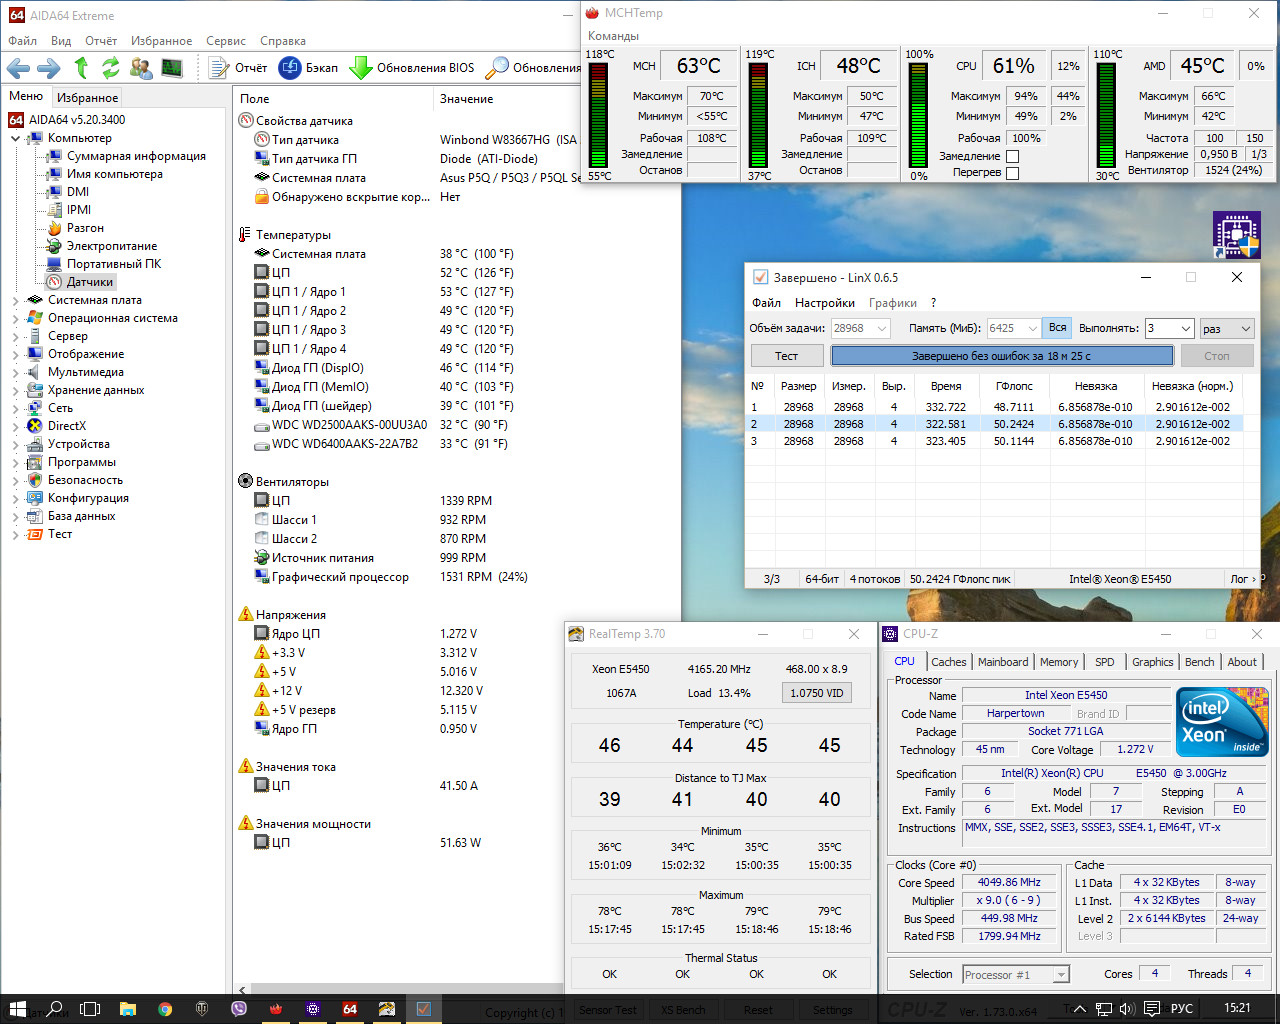Screen dimensions: 1280x1024
Task: Click the LinX completion progress bar
Action: 1002,356
